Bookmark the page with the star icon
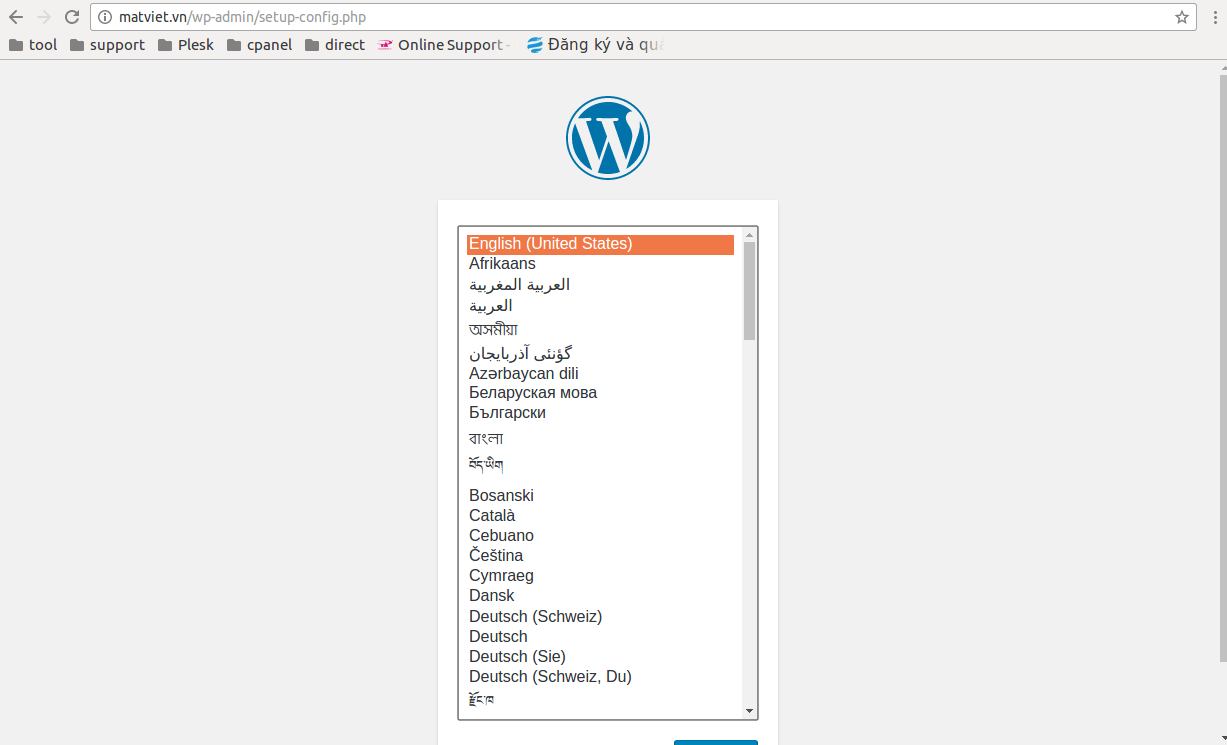Image resolution: width=1227 pixels, height=745 pixels. (1182, 17)
